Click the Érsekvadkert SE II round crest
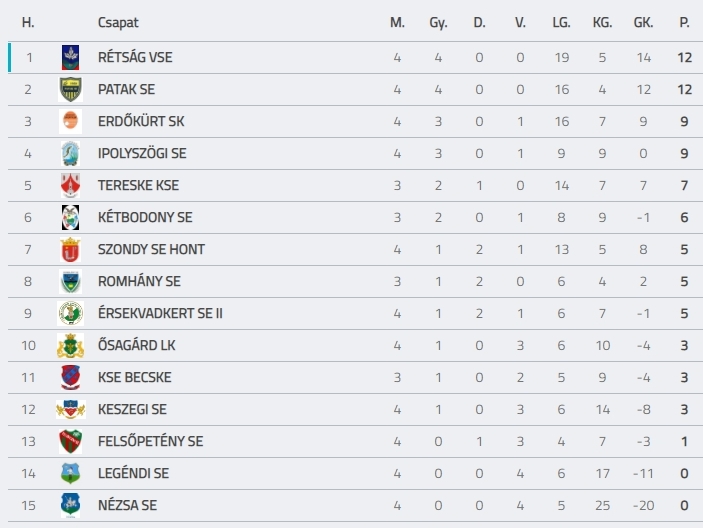 click(x=70, y=313)
